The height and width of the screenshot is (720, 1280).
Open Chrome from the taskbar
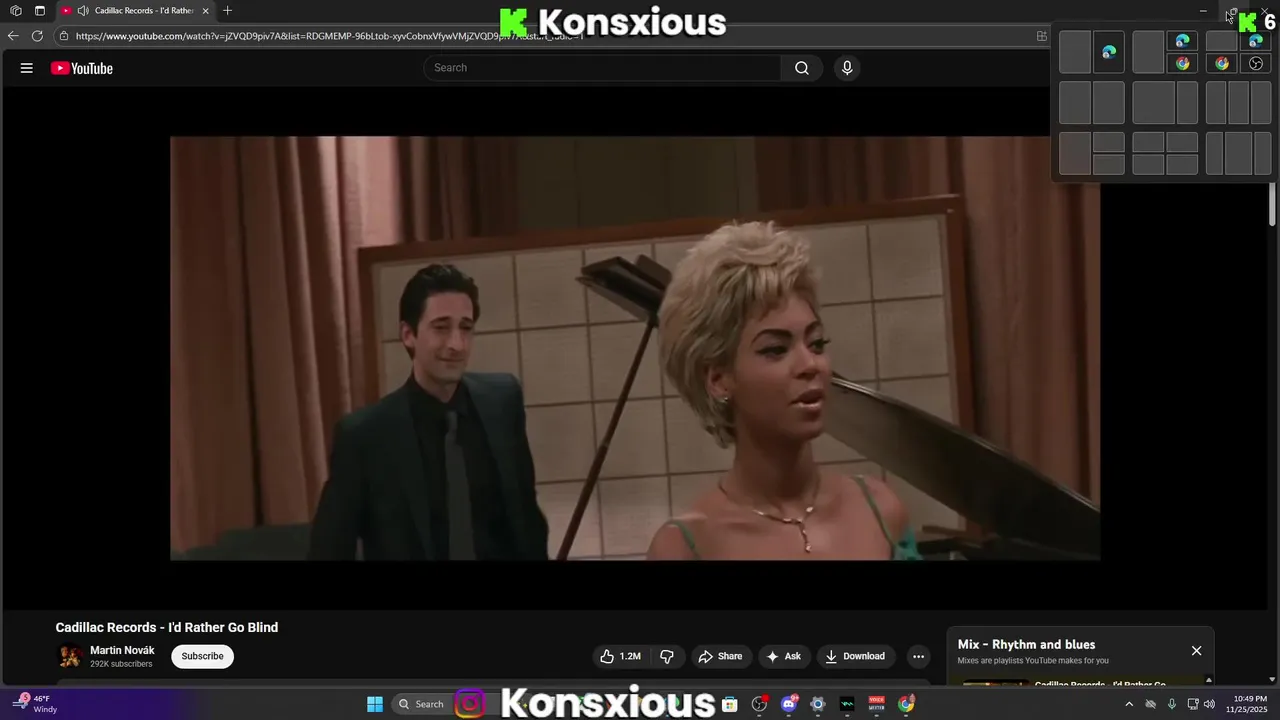pos(906,704)
